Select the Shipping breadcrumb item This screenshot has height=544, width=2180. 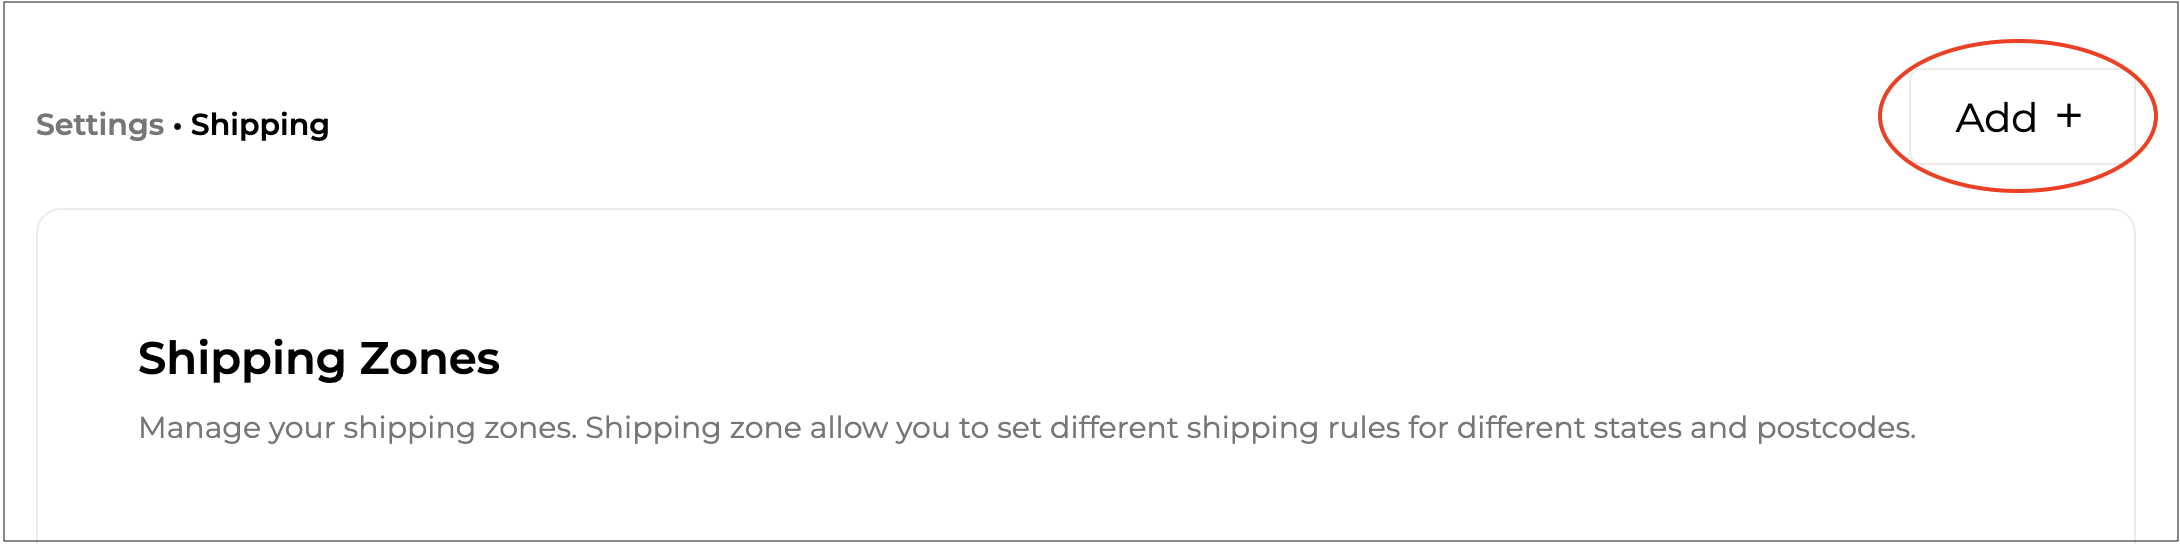(x=260, y=125)
